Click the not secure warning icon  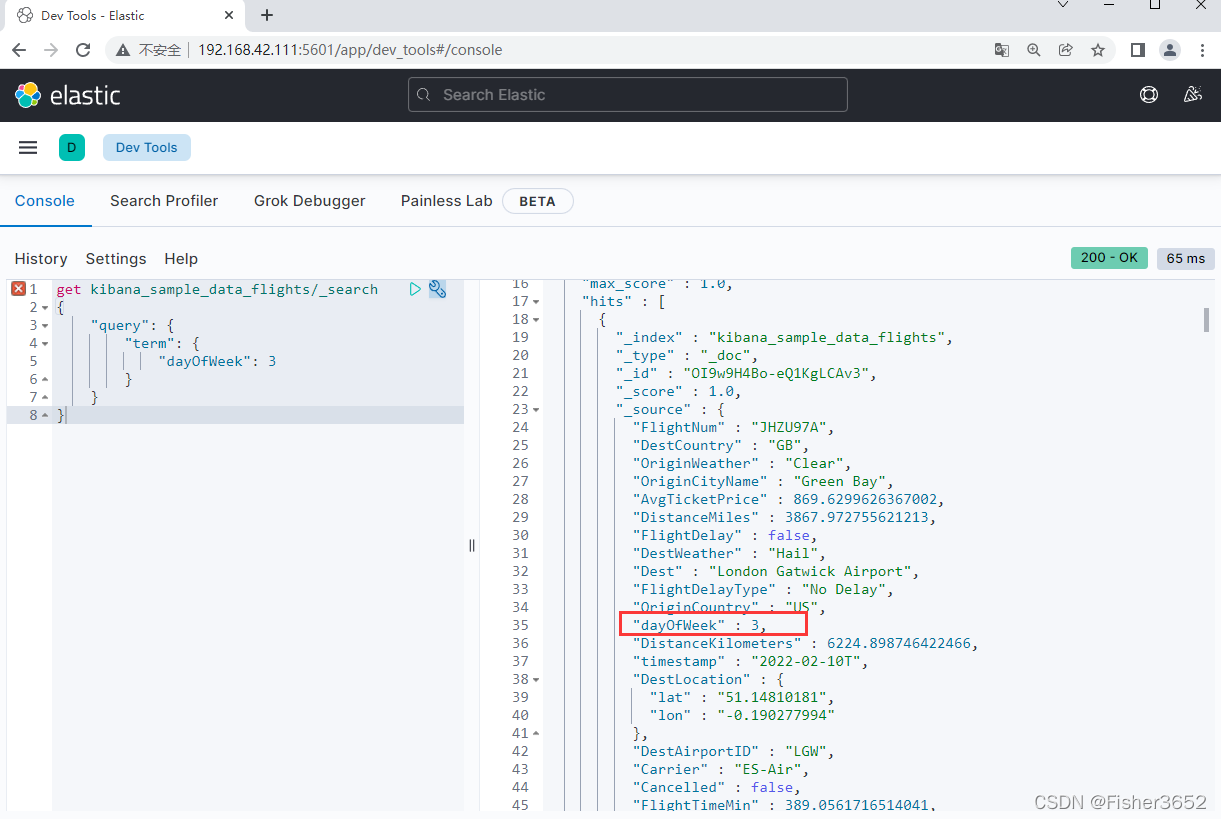coord(123,50)
